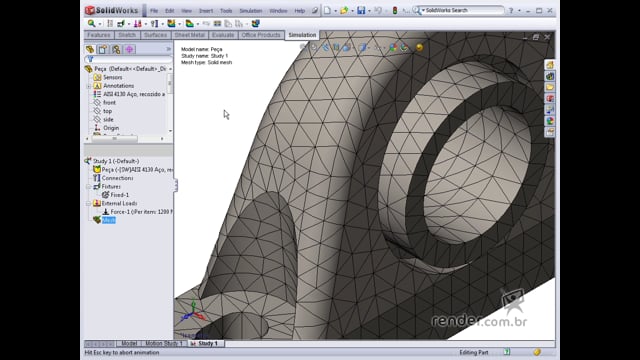Open the PropertyManager tab

tap(102, 49)
